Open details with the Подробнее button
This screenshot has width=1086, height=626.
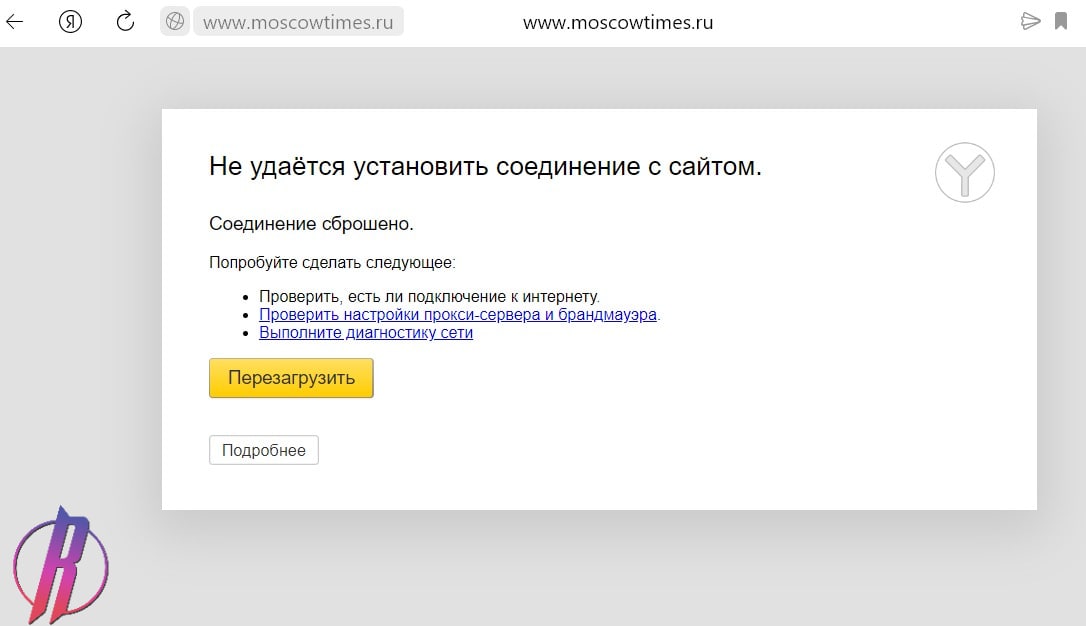264,450
